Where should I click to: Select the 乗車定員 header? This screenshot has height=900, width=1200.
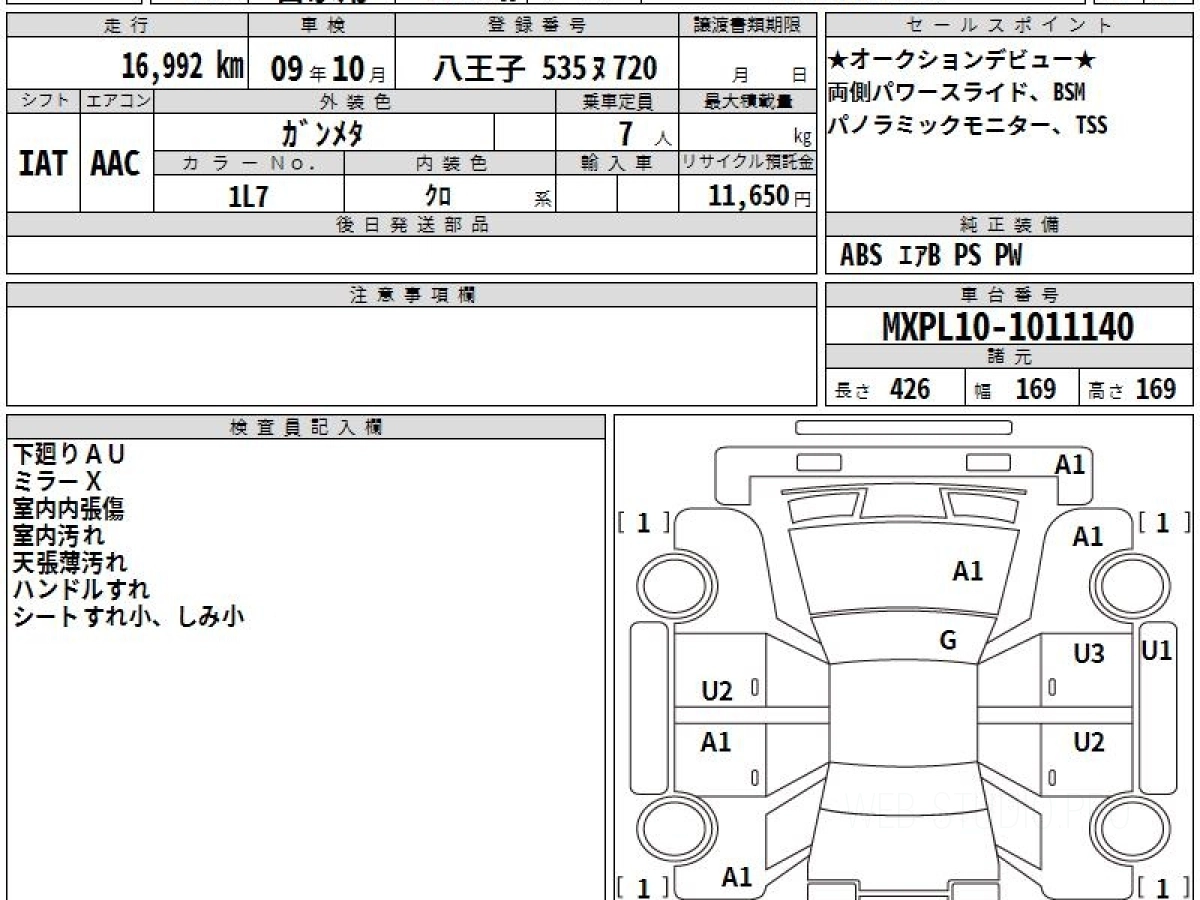click(617, 101)
